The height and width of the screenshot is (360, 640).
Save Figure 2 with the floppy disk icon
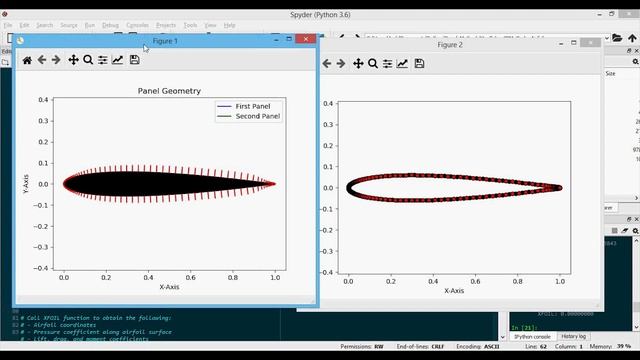click(419, 64)
